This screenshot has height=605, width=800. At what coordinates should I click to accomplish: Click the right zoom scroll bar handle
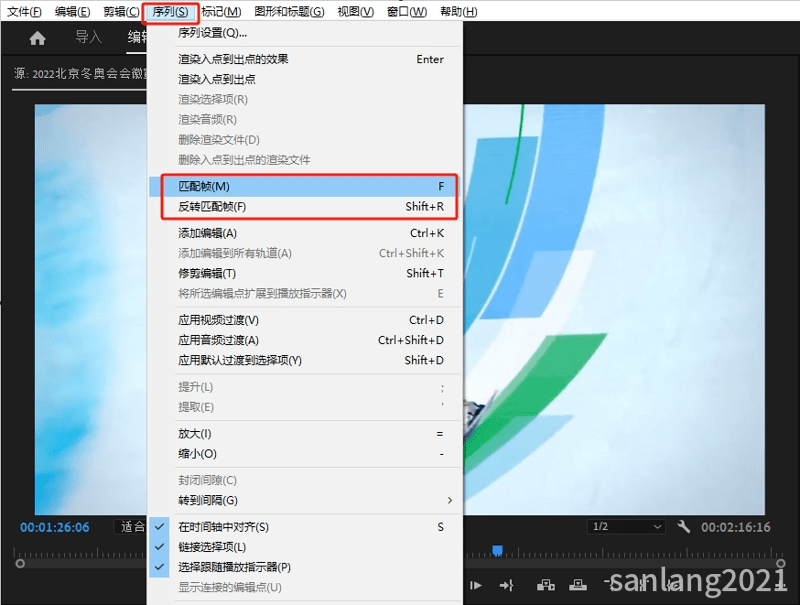pyautogui.click(x=781, y=564)
